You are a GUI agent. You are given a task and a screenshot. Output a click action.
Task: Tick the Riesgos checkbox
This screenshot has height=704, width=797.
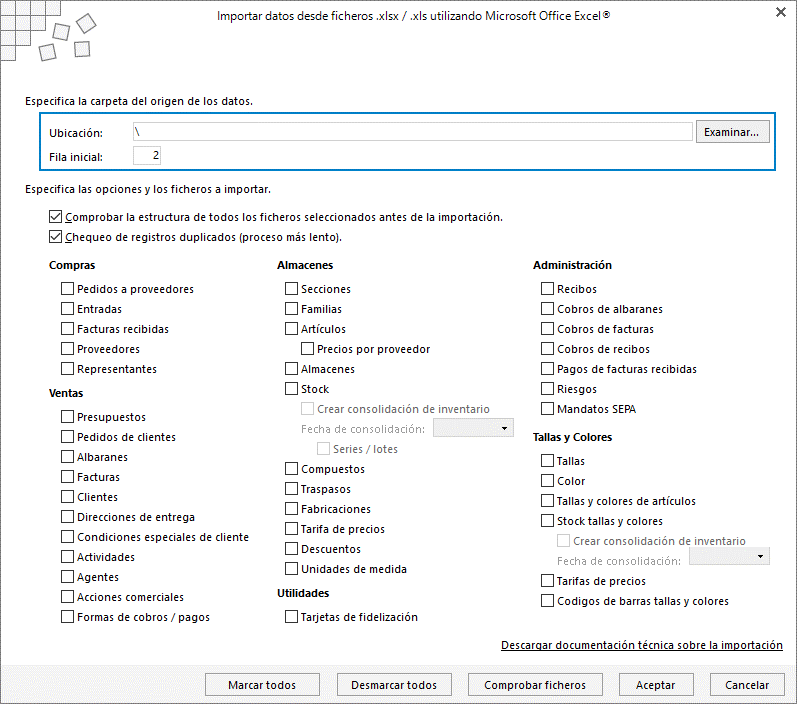click(x=547, y=389)
